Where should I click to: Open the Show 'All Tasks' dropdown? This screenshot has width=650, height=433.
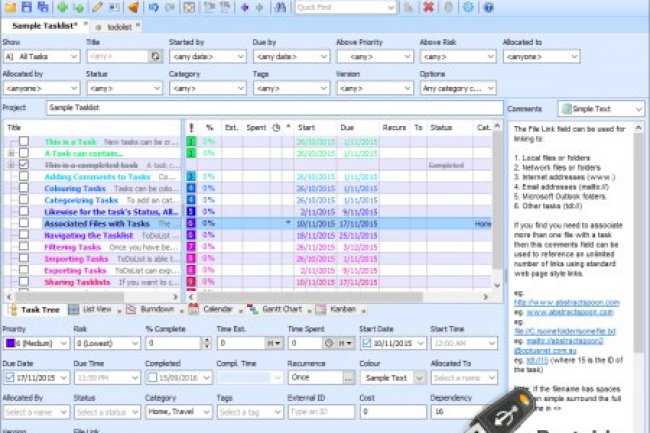point(41,57)
